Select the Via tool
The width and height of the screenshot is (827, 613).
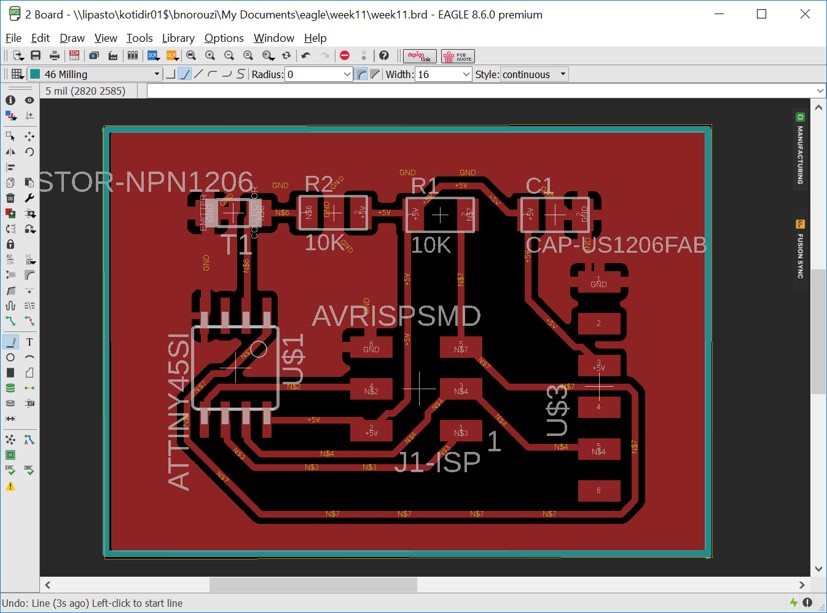(x=10, y=388)
